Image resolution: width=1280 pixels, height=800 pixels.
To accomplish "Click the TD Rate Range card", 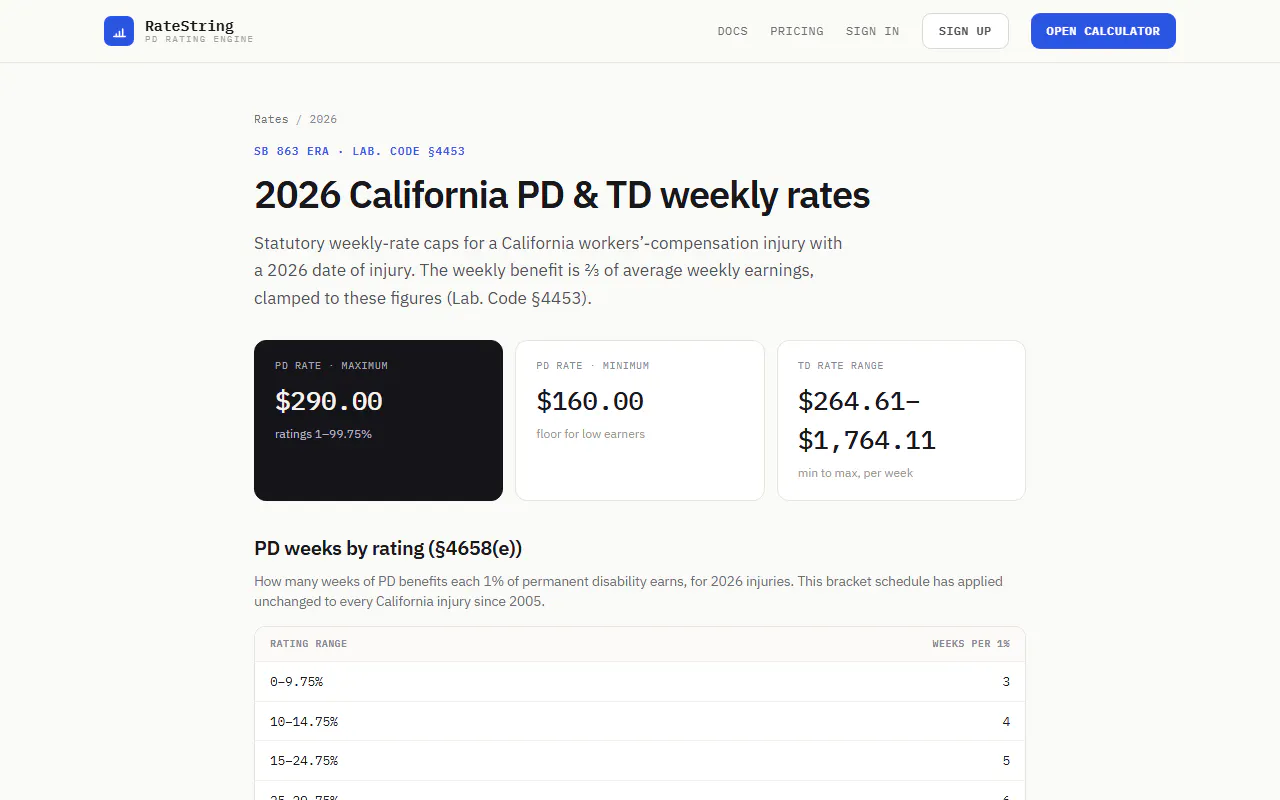I will (901, 420).
